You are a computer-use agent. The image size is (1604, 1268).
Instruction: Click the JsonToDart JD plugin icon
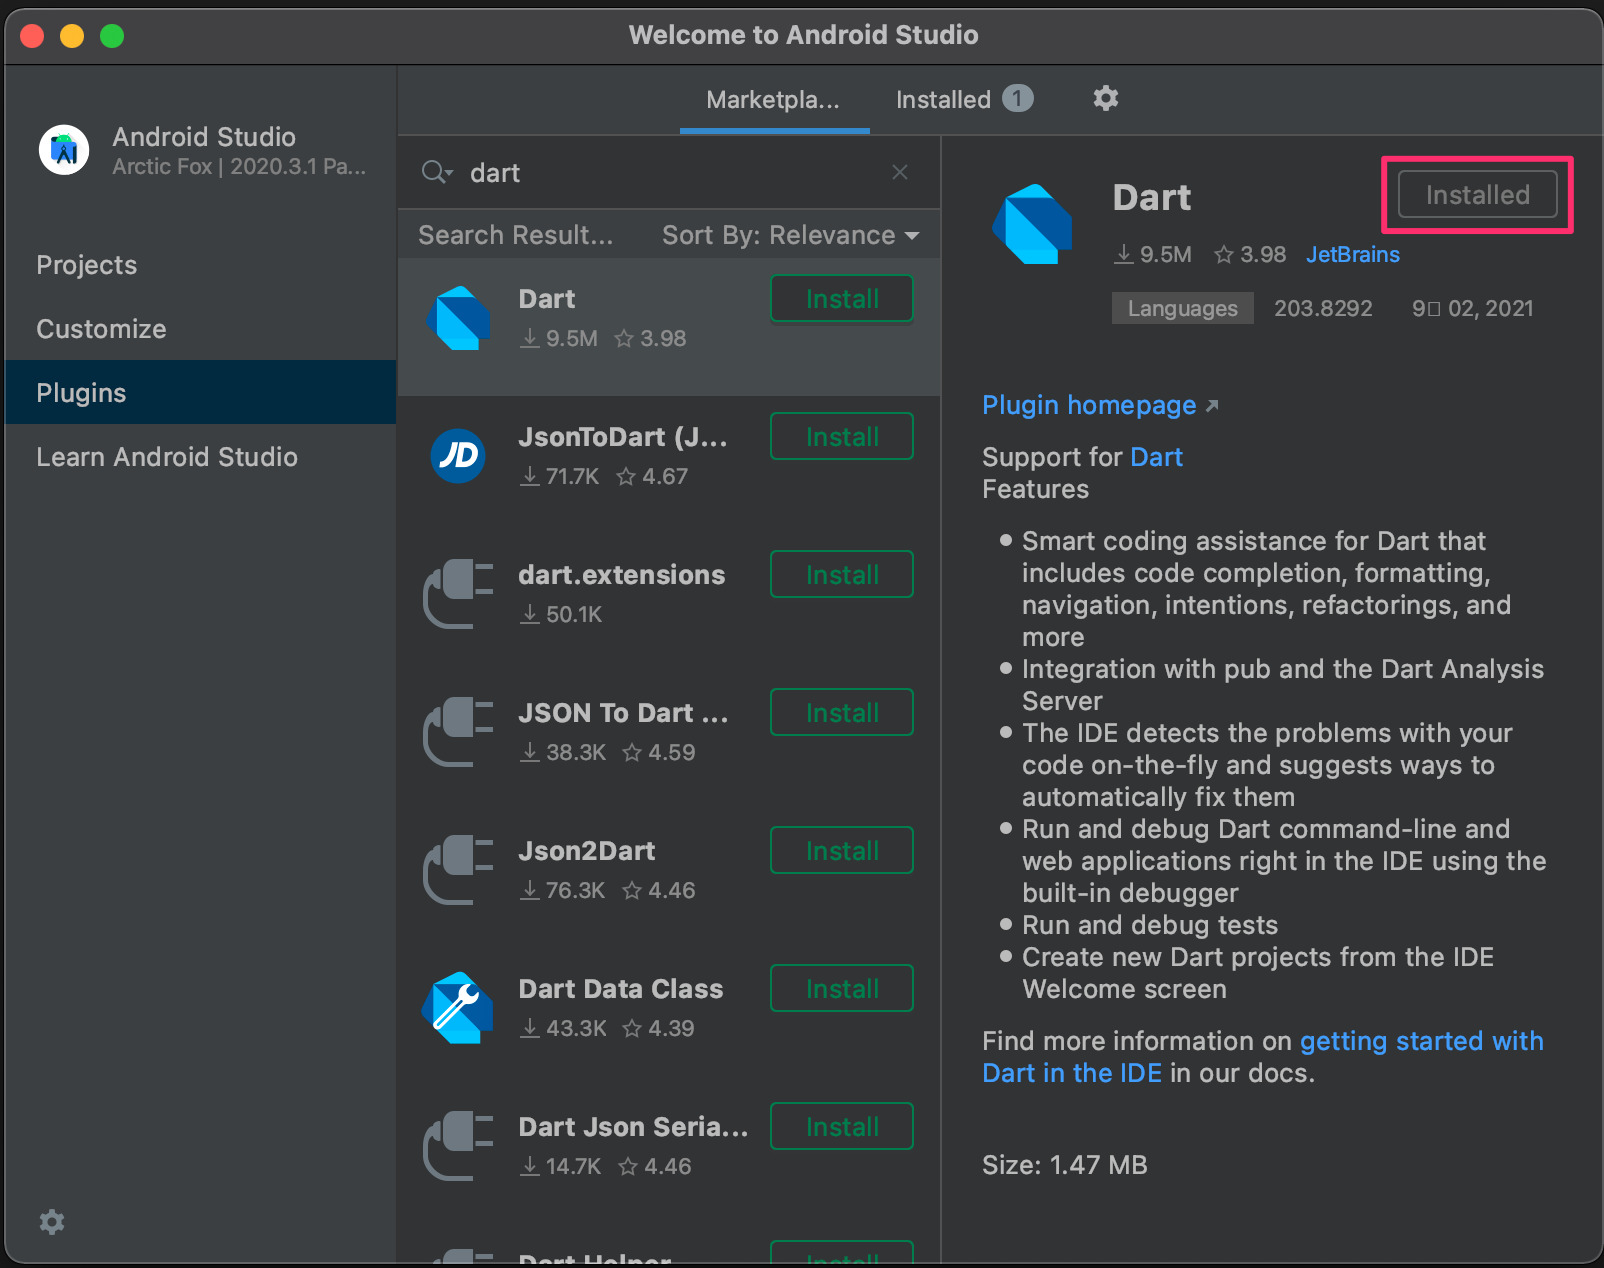(x=458, y=456)
